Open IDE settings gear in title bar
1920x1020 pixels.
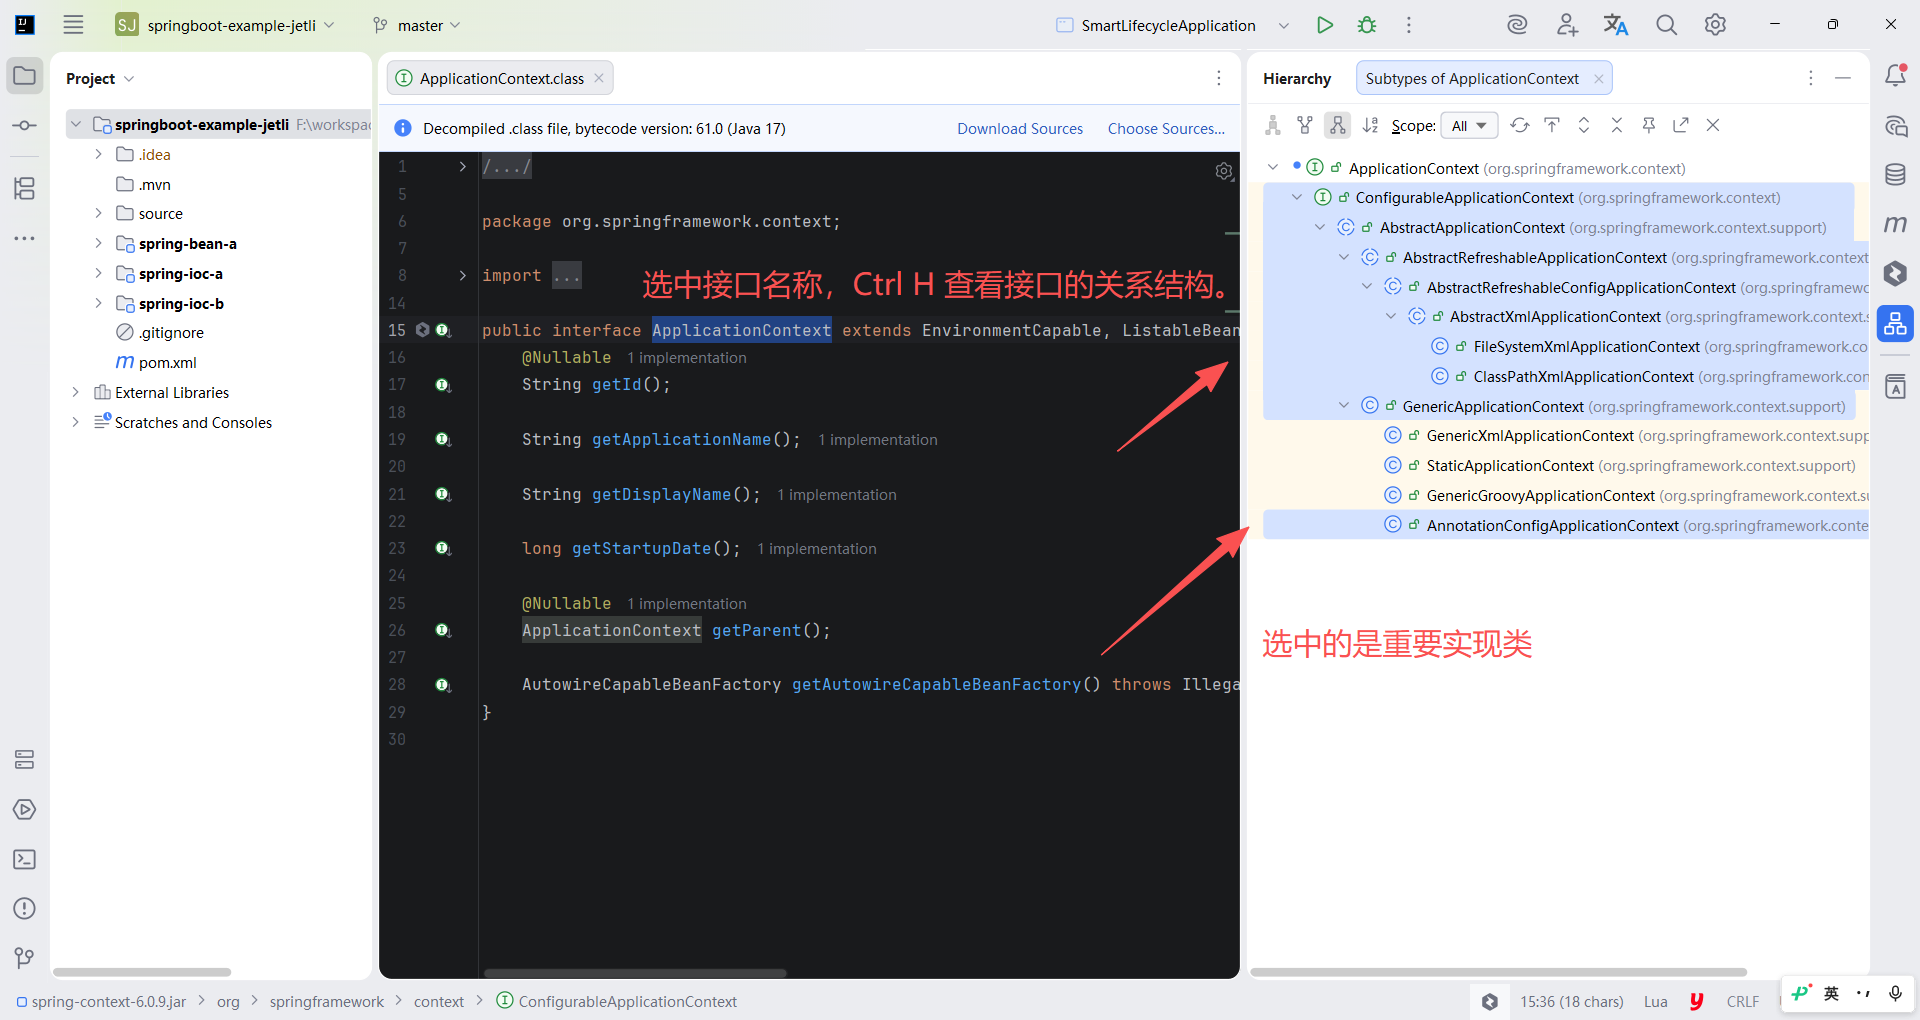1715,25
